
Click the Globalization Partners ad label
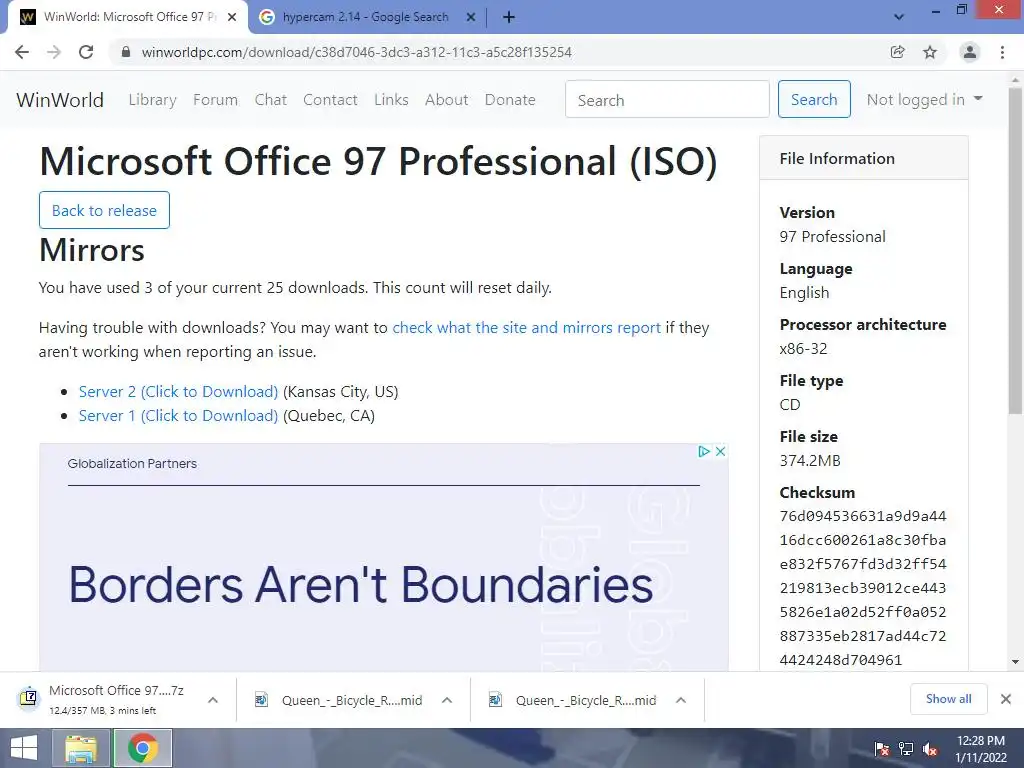(132, 464)
